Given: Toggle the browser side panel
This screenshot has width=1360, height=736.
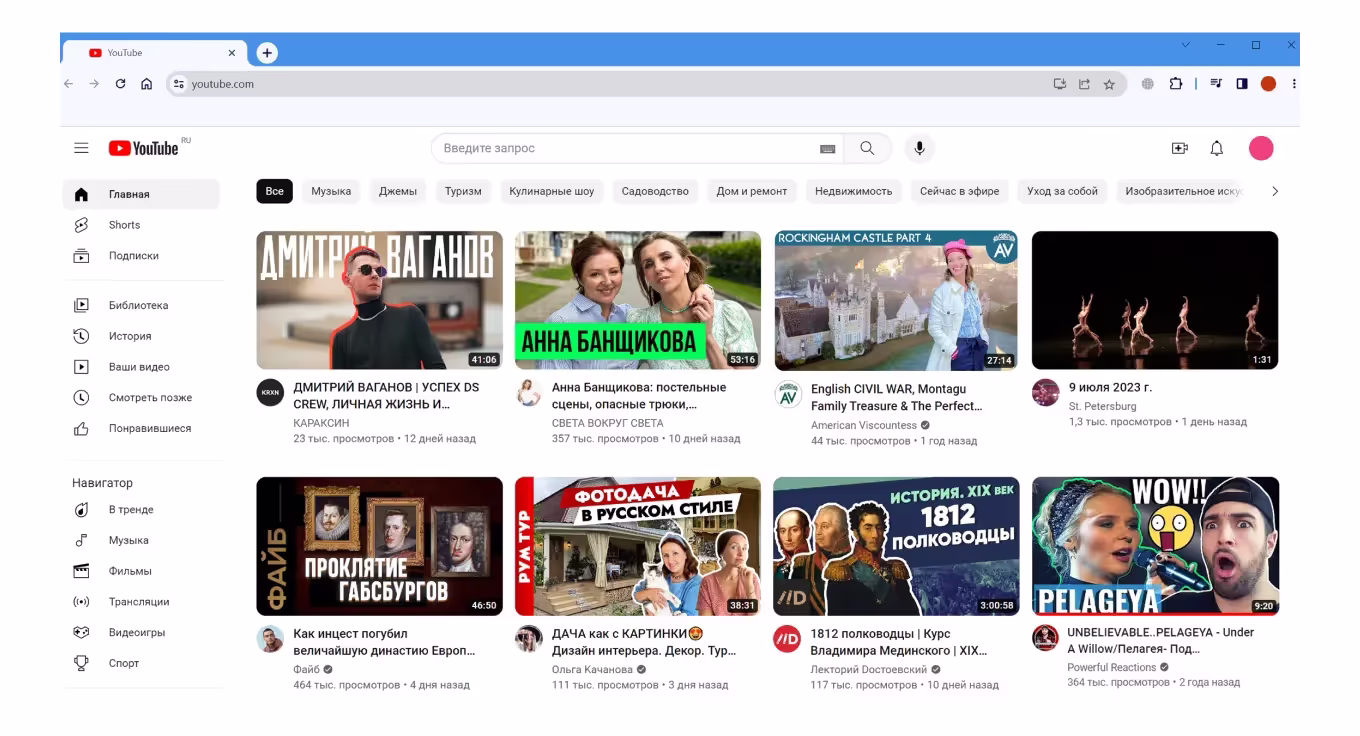Looking at the screenshot, I should 1242,84.
